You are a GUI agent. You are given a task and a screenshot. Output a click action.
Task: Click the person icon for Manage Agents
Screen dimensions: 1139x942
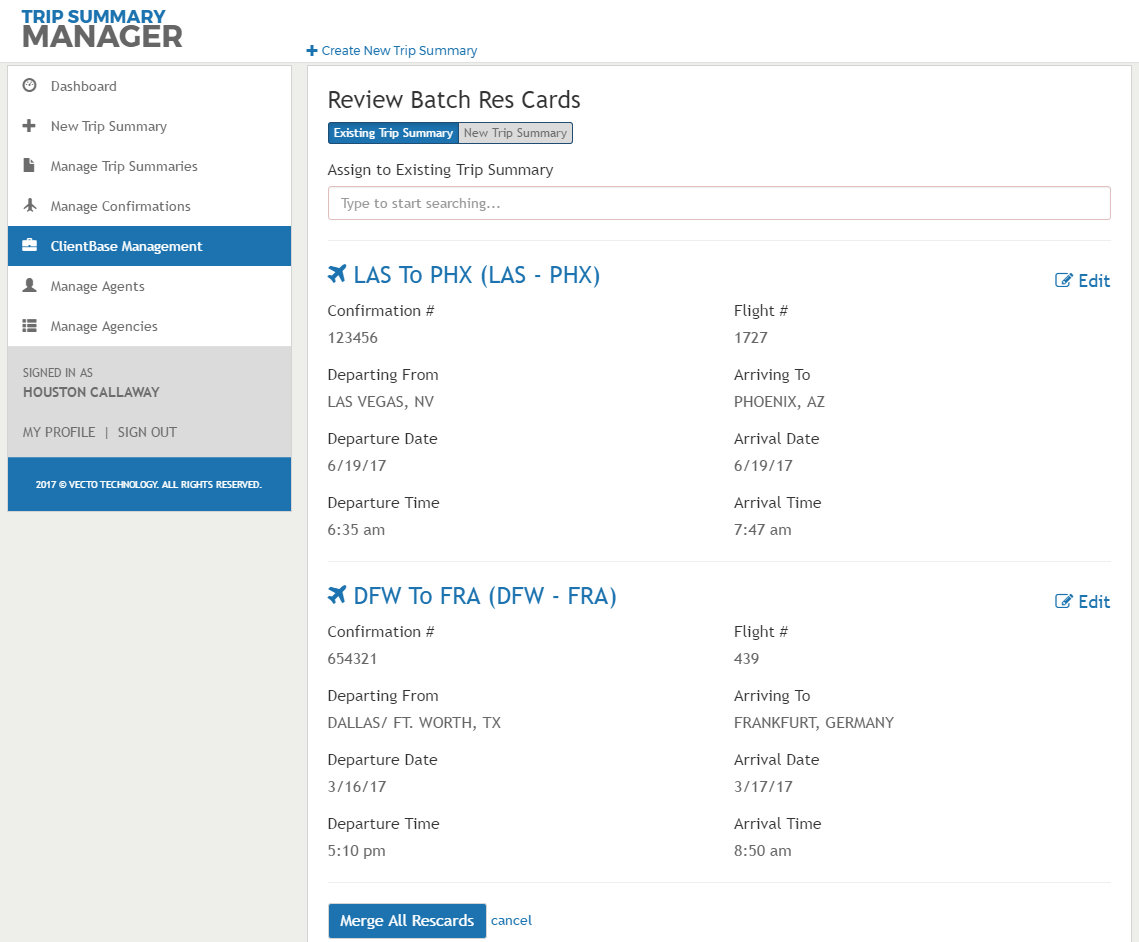coord(30,286)
